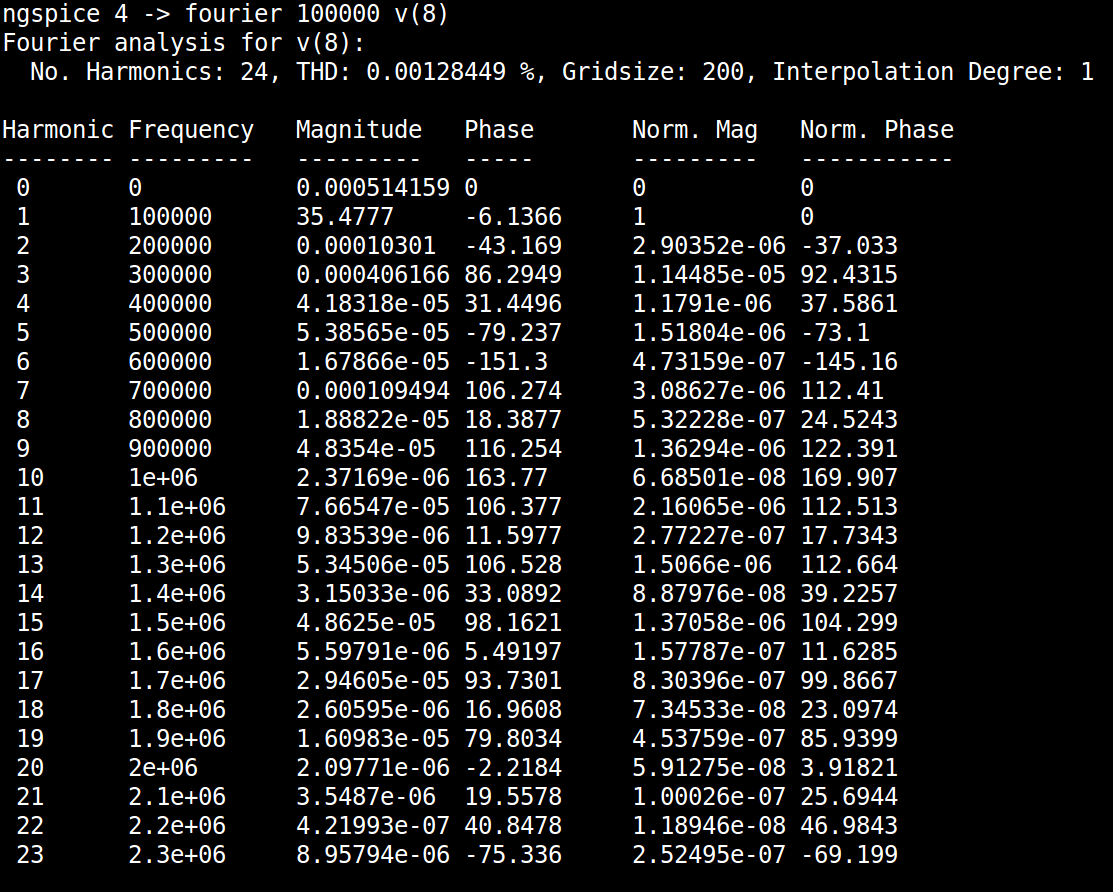The width and height of the screenshot is (1113, 892).
Task: Click frequency 1e+06 of harmonic 10
Action: click(x=163, y=478)
